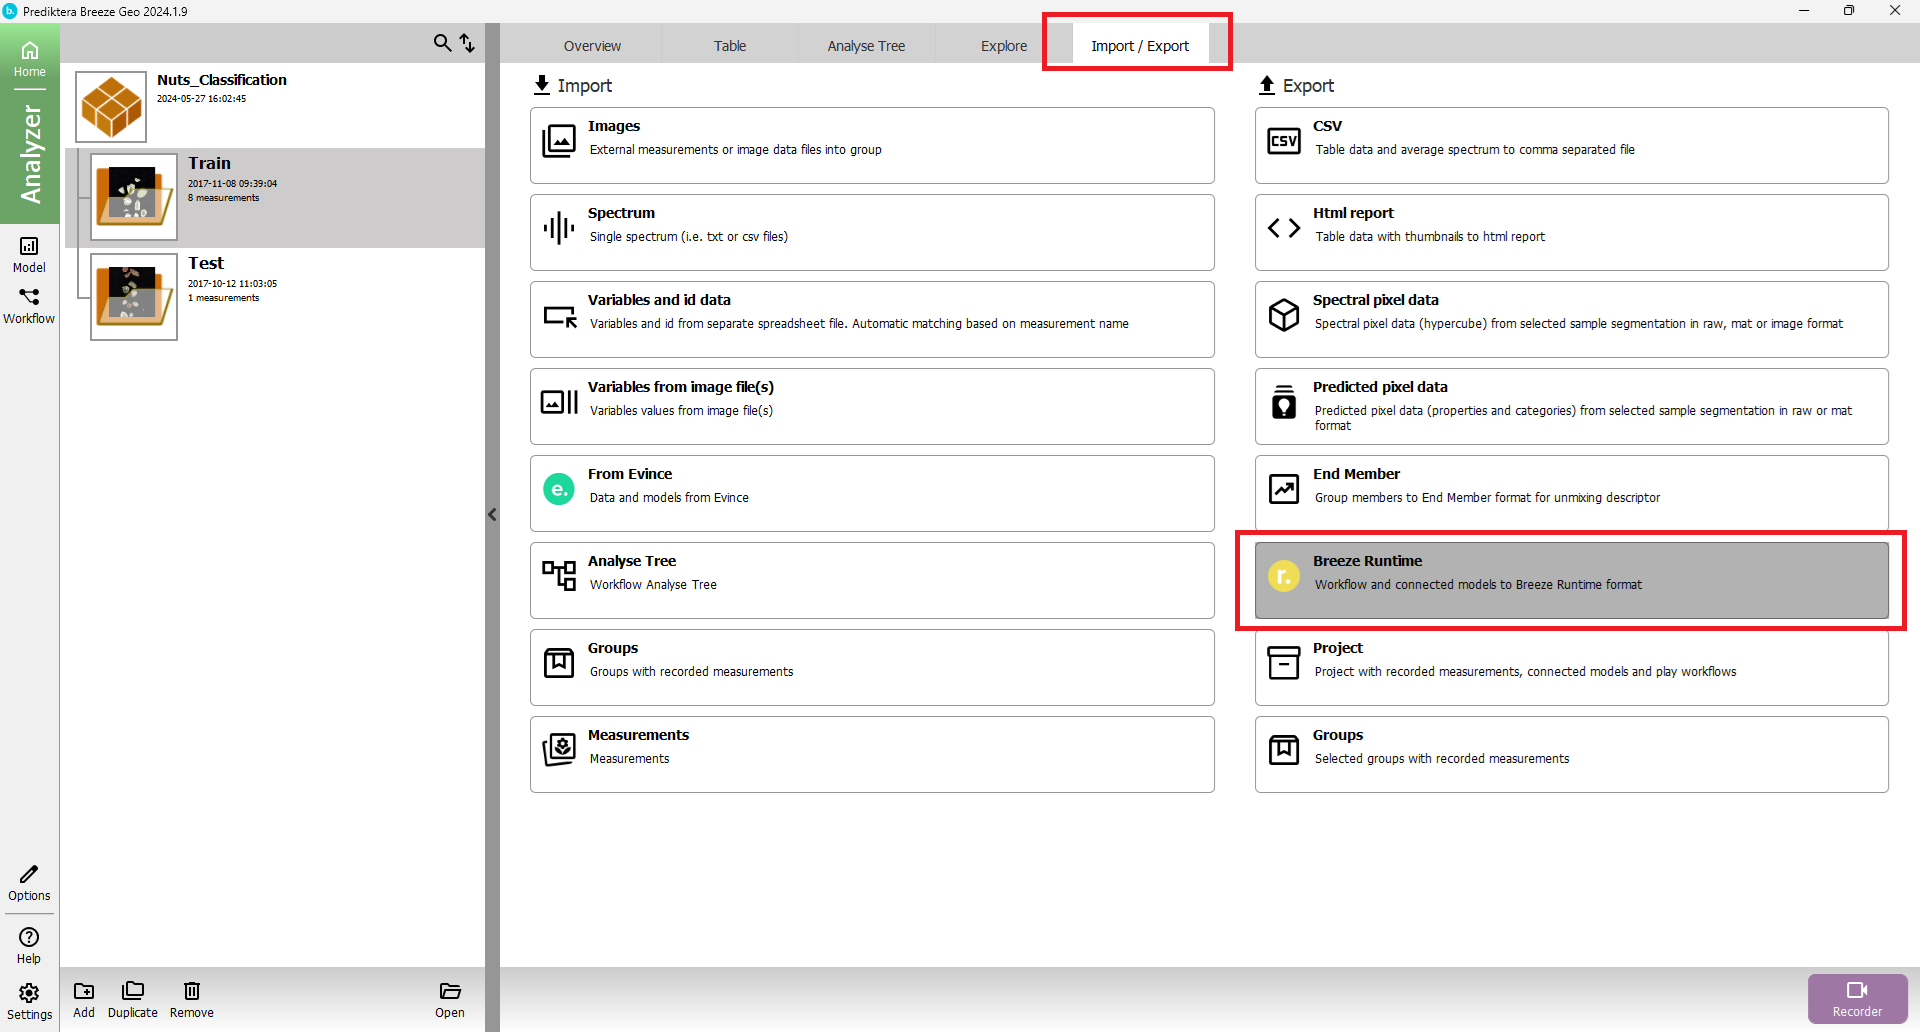Screen dimensions: 1920x1032
Task: Switch to the Explore tab
Action: click(1003, 46)
